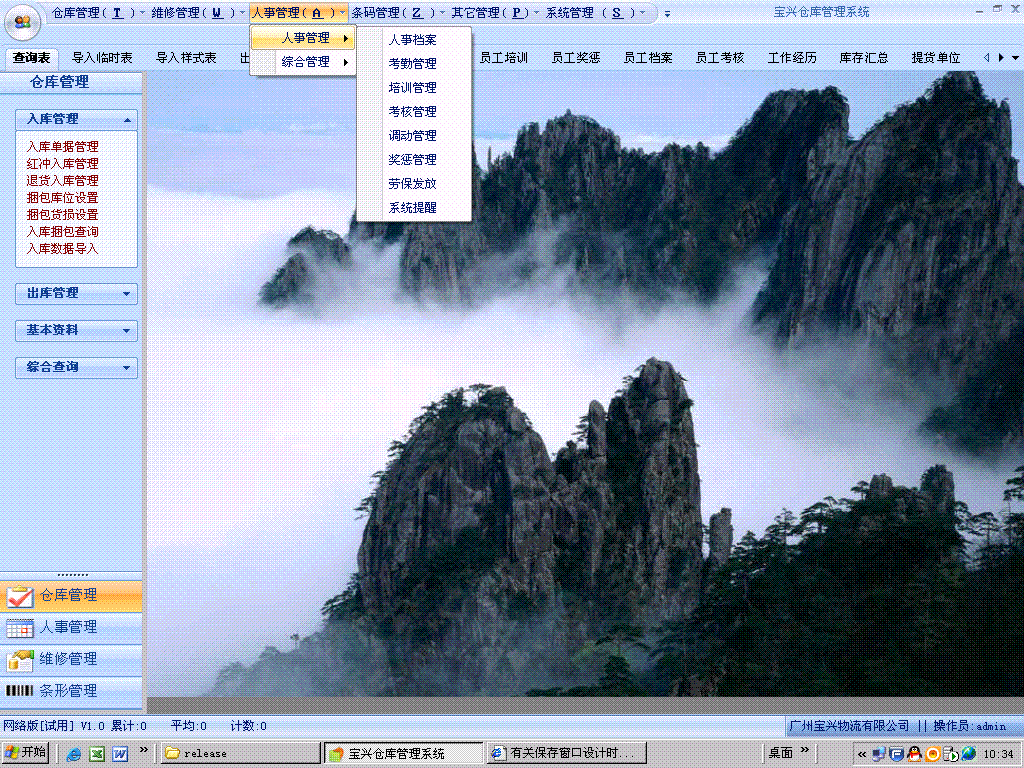Launch Internet Explorer from the quick launch
The width and height of the screenshot is (1024, 768).
point(74,754)
